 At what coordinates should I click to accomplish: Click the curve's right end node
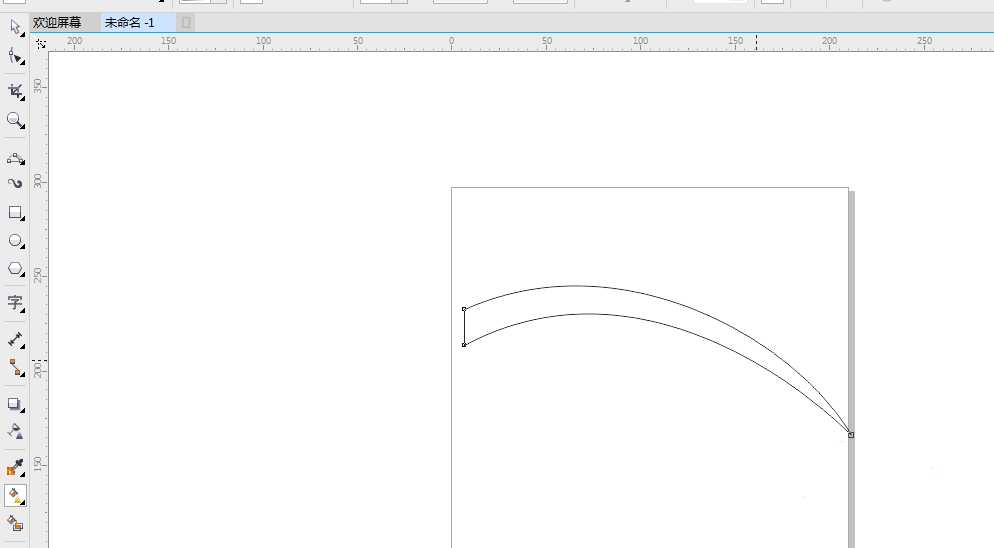tap(851, 435)
